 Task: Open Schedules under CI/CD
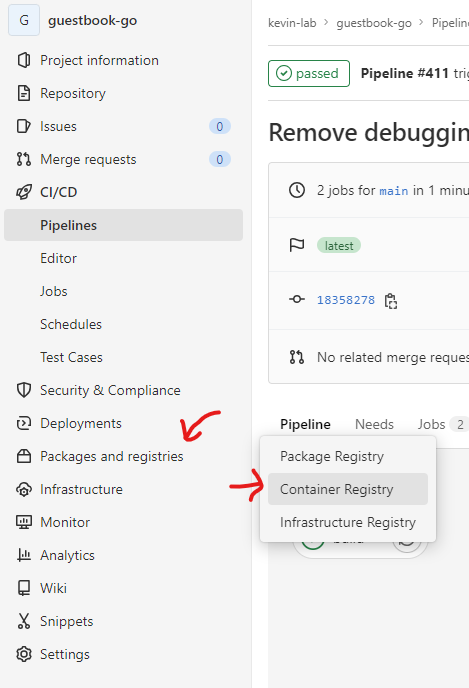click(71, 324)
